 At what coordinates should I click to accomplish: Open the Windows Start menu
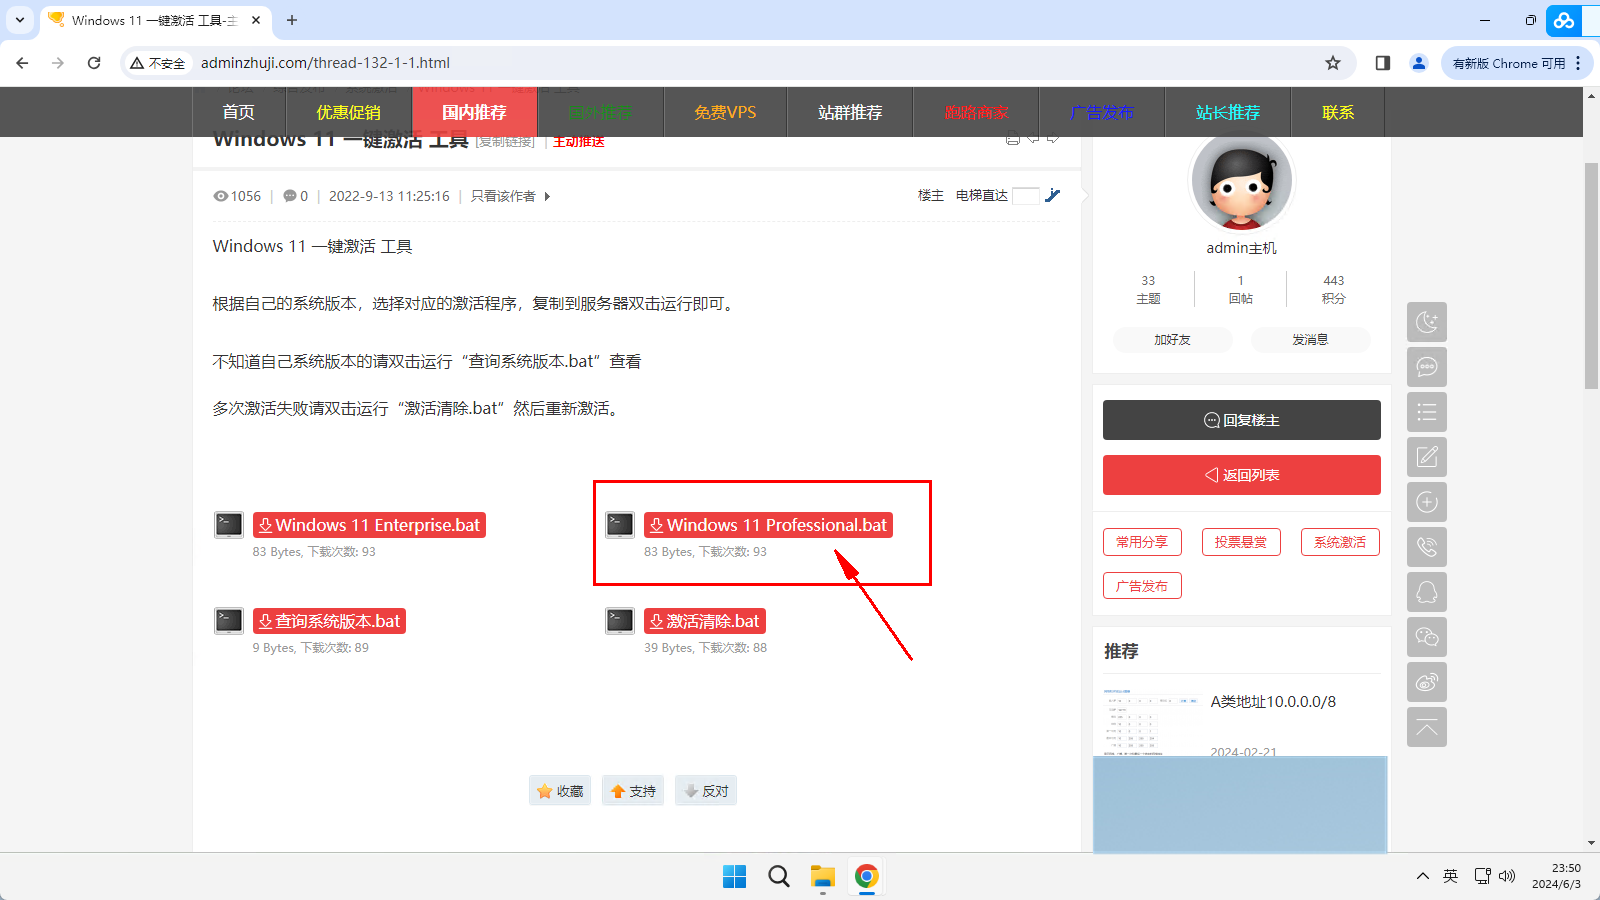coord(734,877)
